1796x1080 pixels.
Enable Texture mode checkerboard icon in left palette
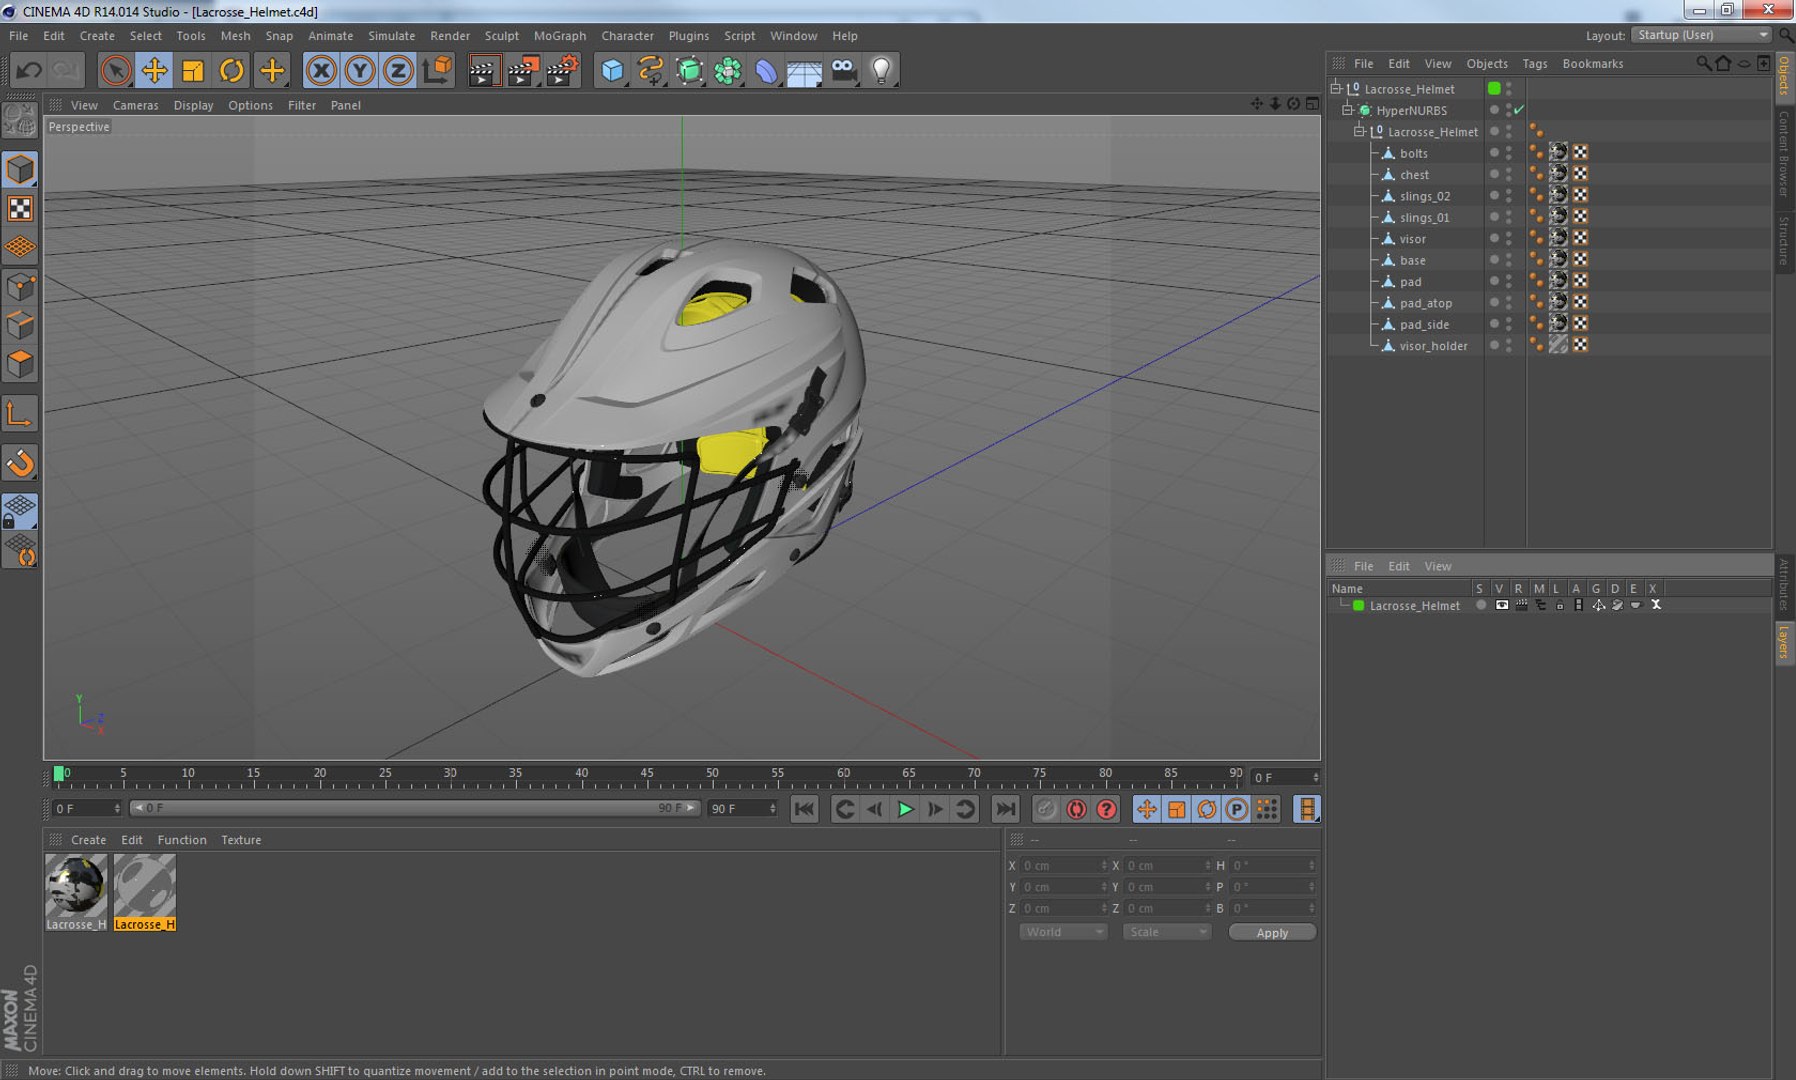coord(20,208)
